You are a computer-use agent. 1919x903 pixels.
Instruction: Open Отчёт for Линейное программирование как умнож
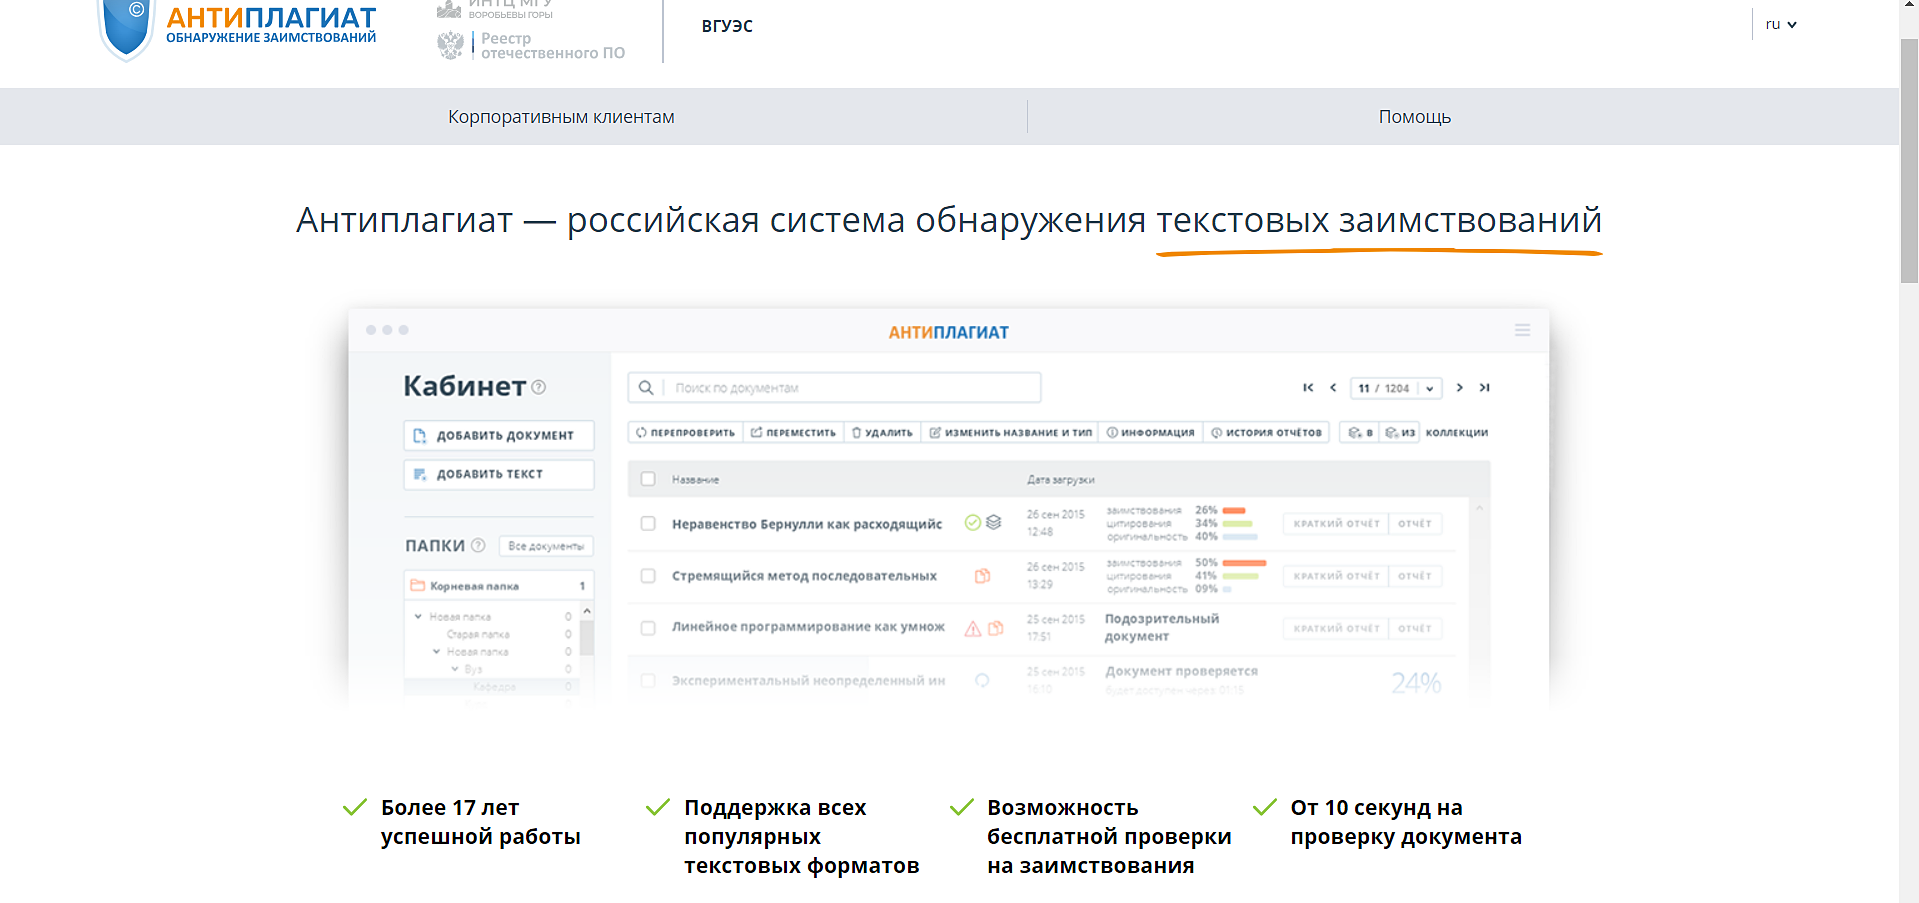point(1415,628)
